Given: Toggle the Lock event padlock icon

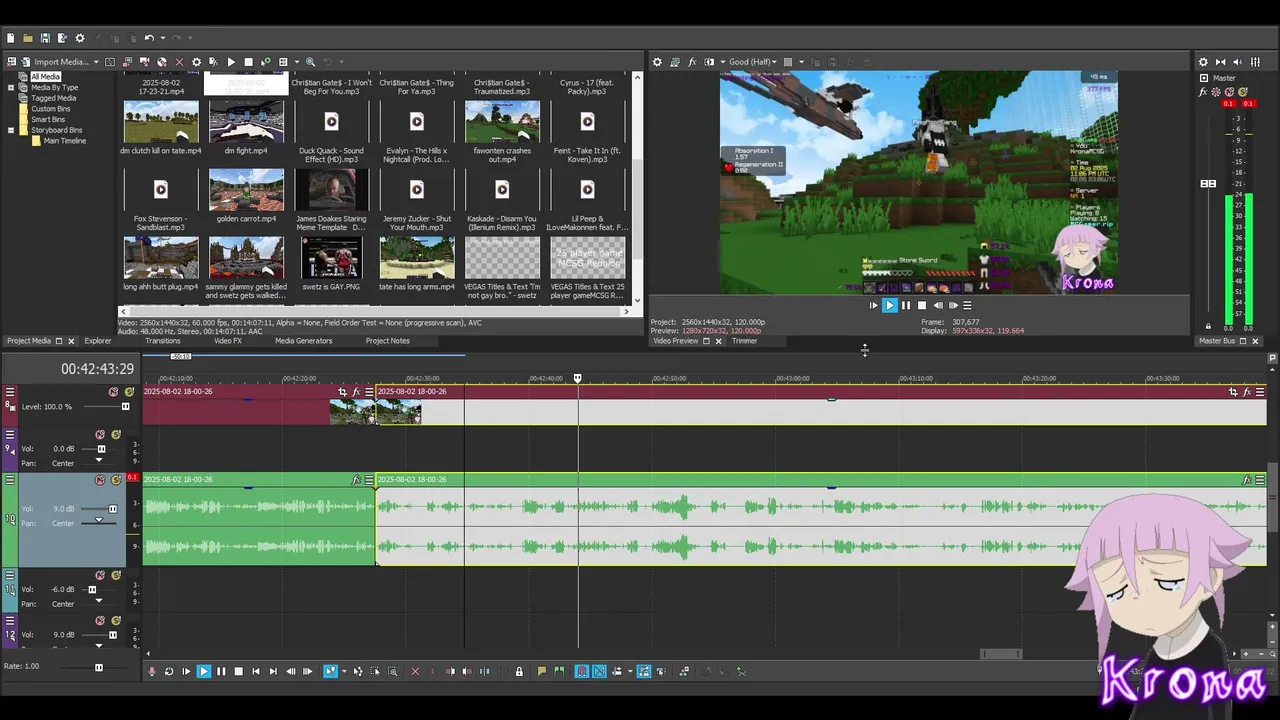Looking at the screenshot, I should [519, 672].
